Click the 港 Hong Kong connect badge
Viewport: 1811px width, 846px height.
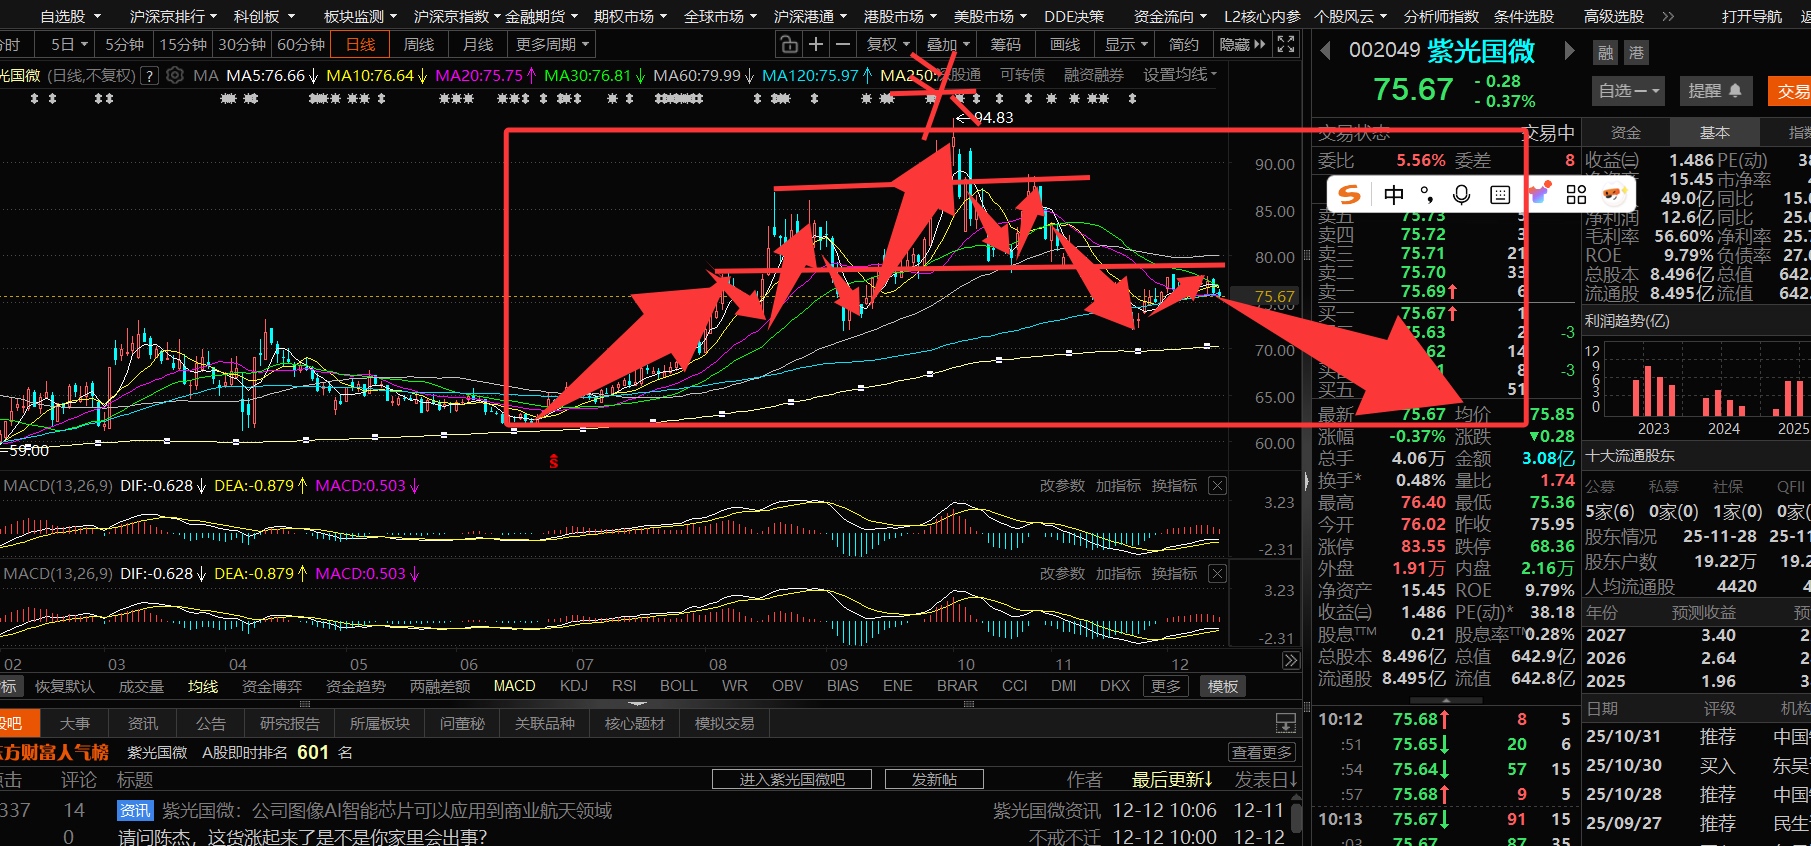point(1636,53)
